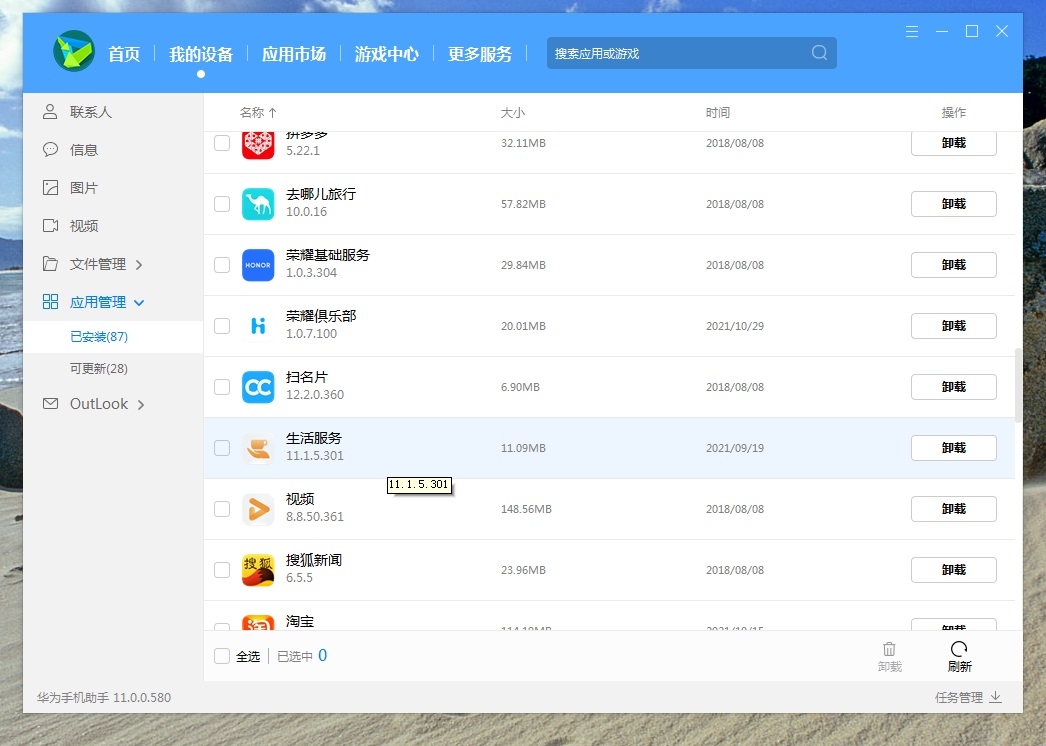Open the 游戏中心 tab

[x=386, y=54]
